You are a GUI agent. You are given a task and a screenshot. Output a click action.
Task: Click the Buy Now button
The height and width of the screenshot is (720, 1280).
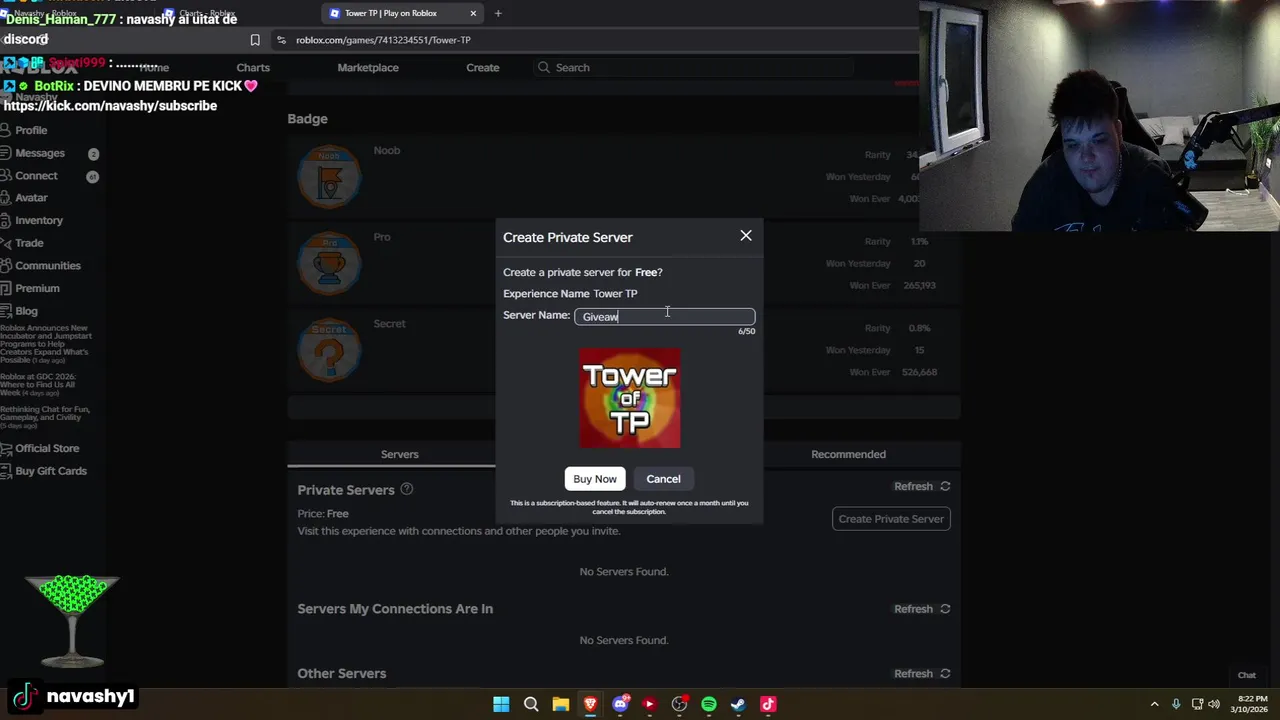(x=595, y=479)
